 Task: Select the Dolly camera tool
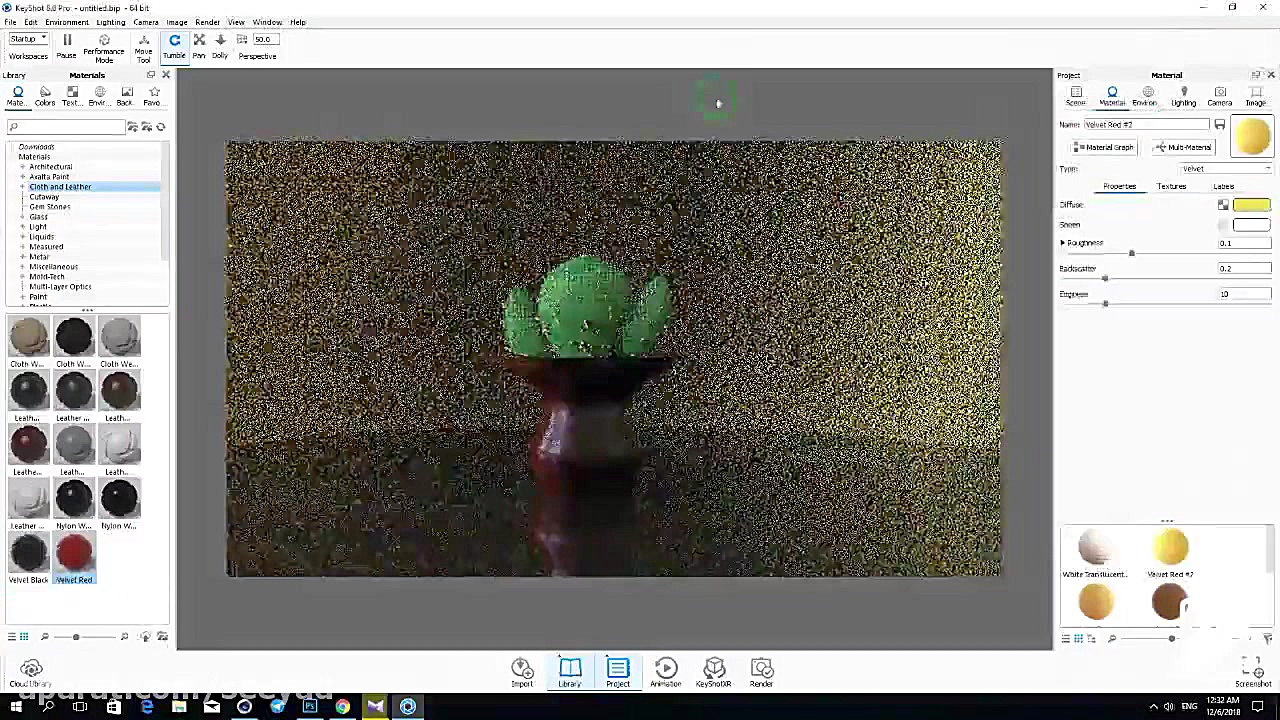tap(220, 46)
